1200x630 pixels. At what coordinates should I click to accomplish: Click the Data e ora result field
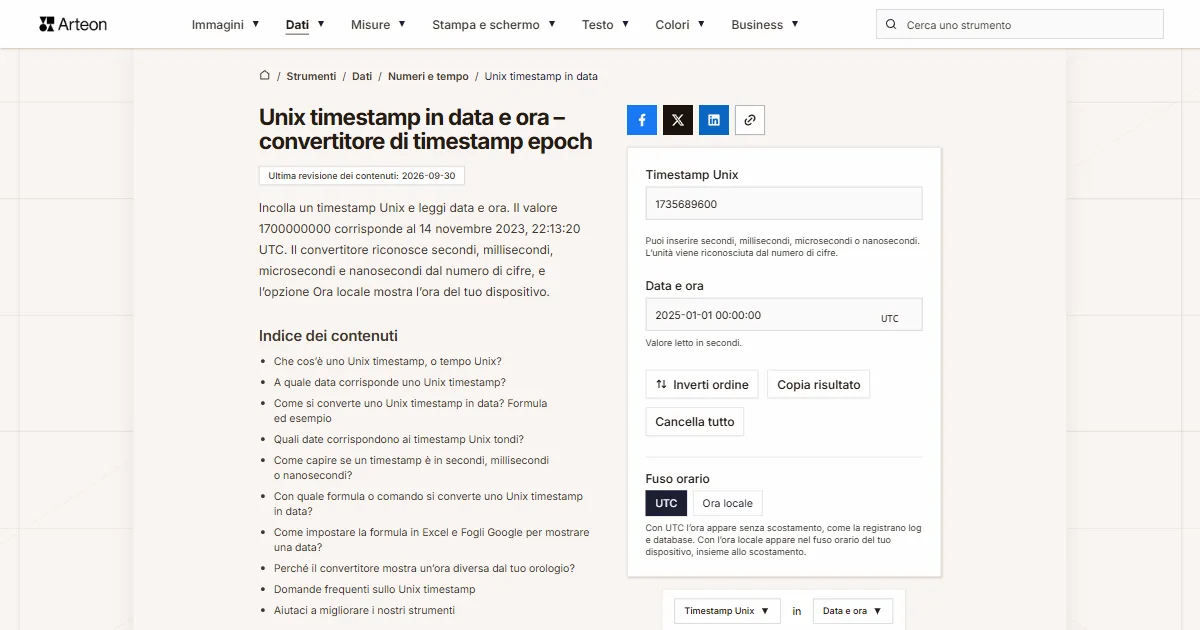click(x=784, y=315)
